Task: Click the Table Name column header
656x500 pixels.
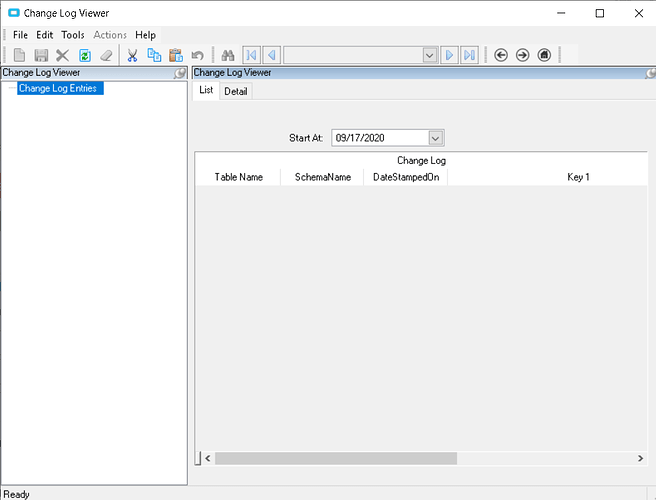Action: point(238,177)
